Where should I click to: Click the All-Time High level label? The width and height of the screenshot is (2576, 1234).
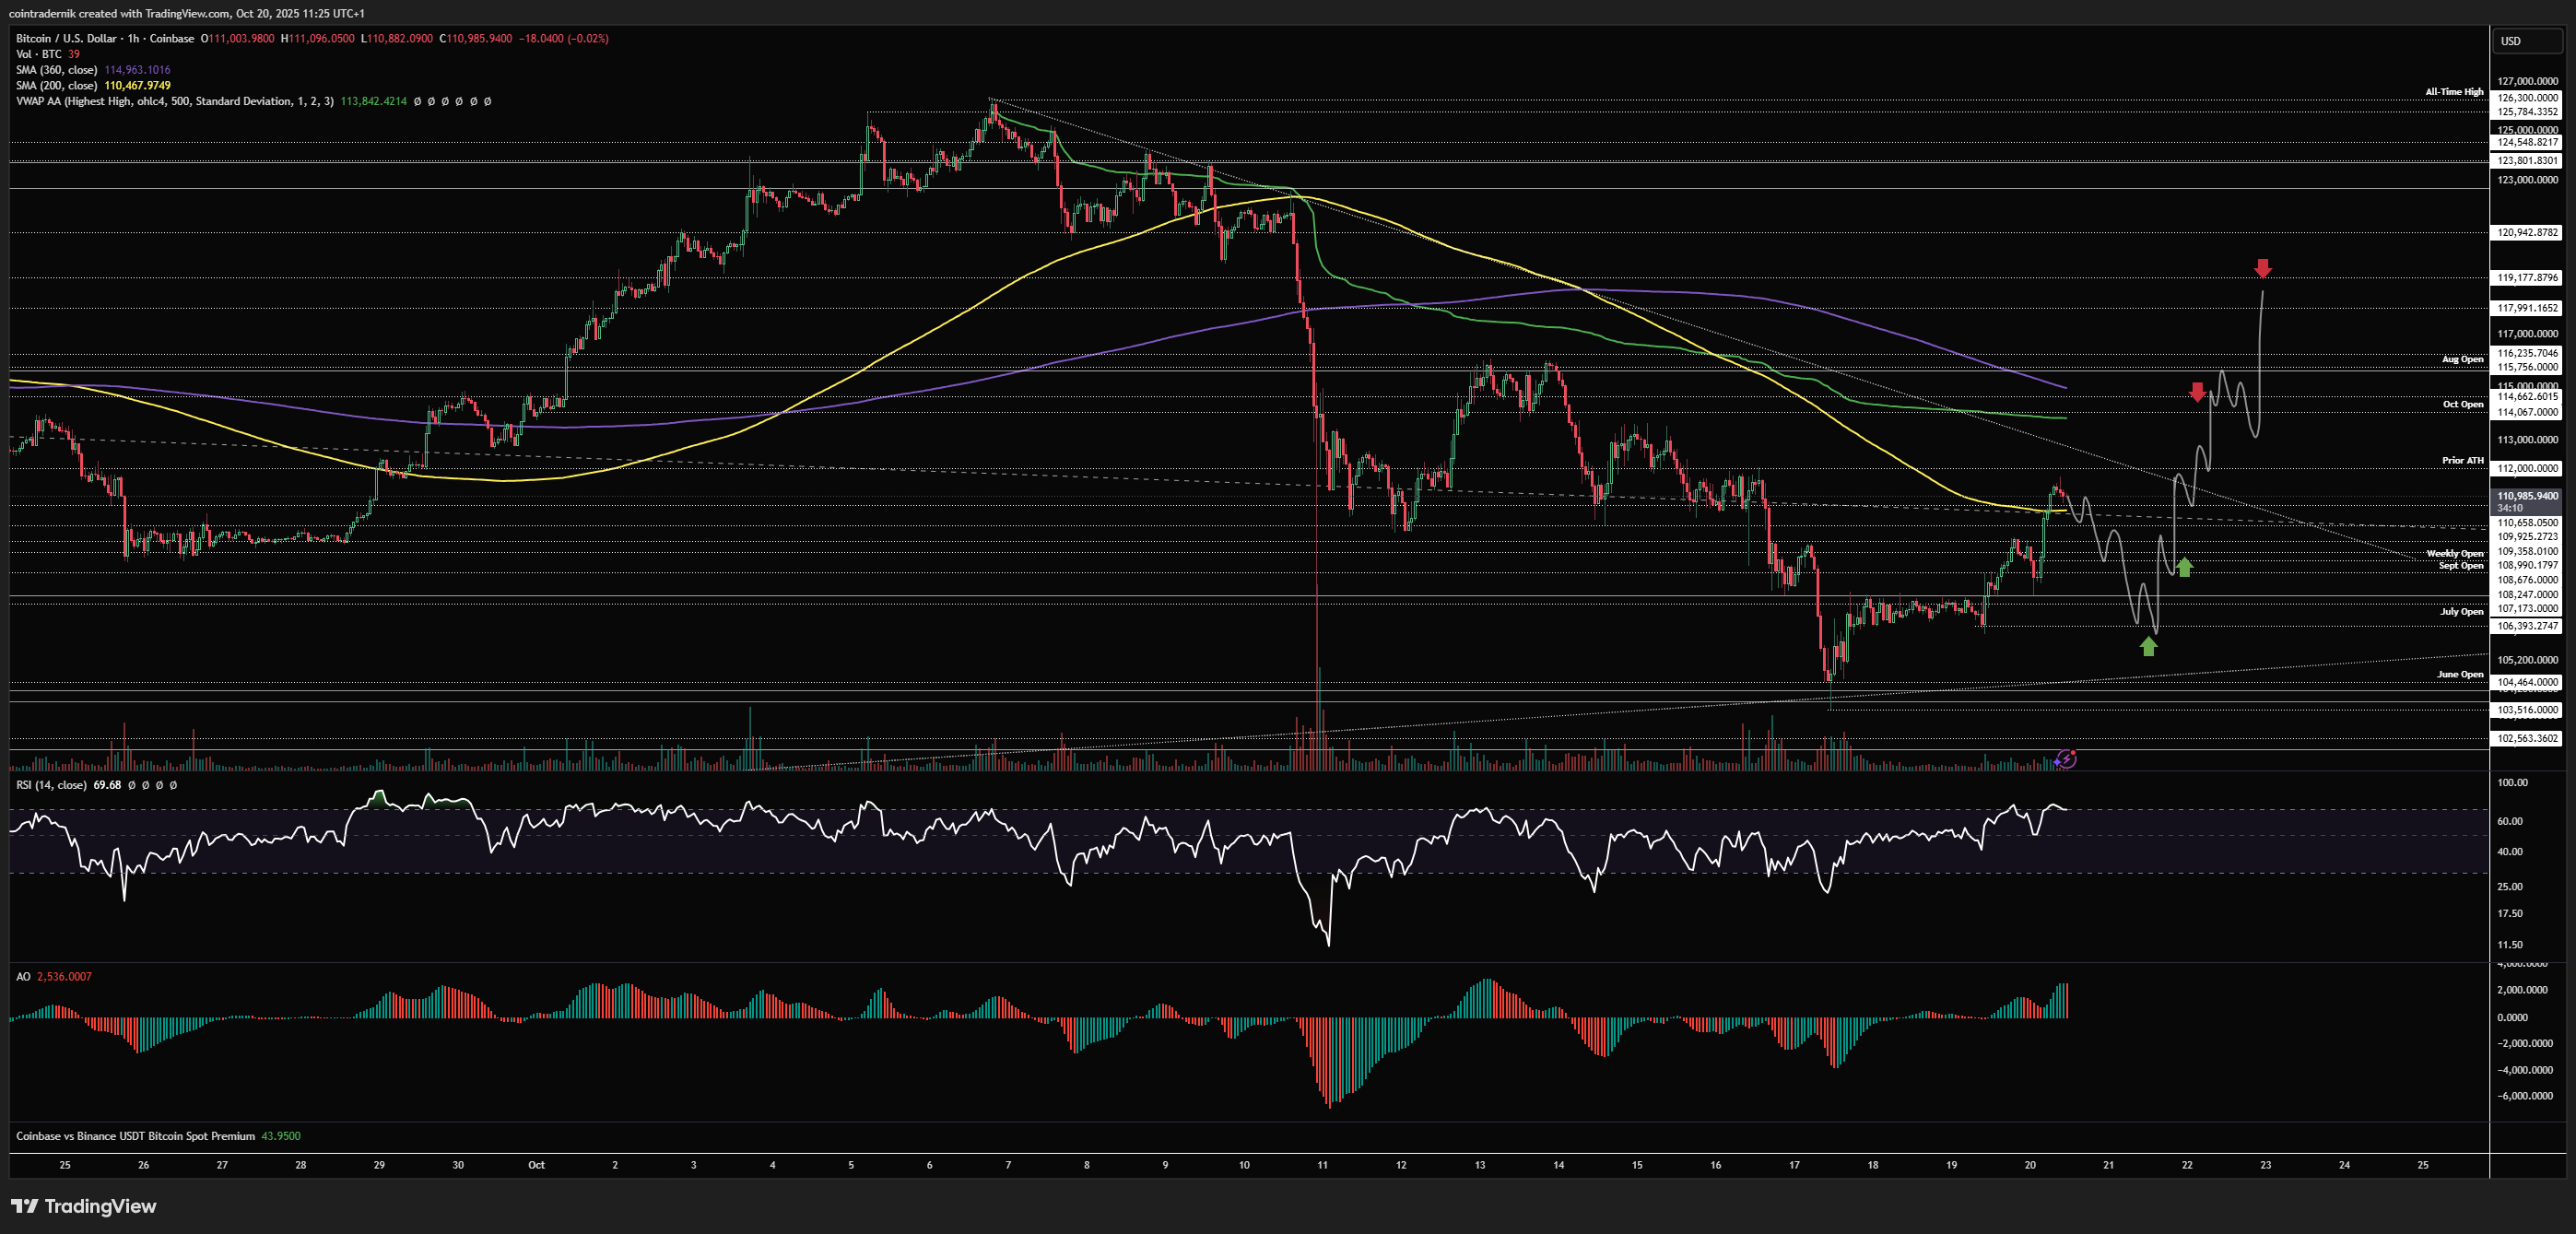(2453, 92)
